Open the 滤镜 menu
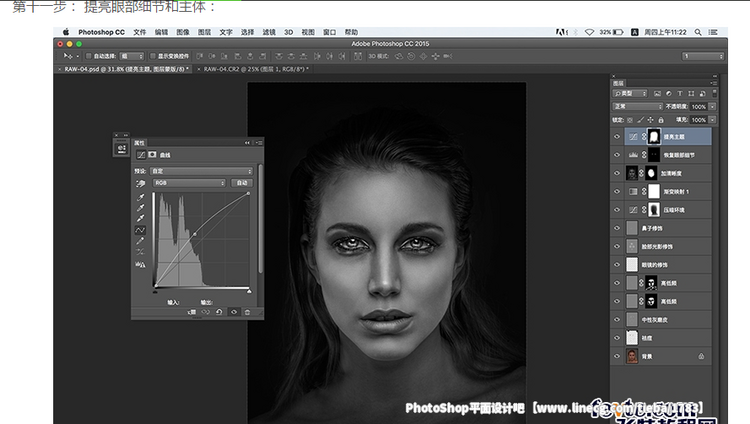Viewport: 750px width, 424px height. [x=269, y=32]
